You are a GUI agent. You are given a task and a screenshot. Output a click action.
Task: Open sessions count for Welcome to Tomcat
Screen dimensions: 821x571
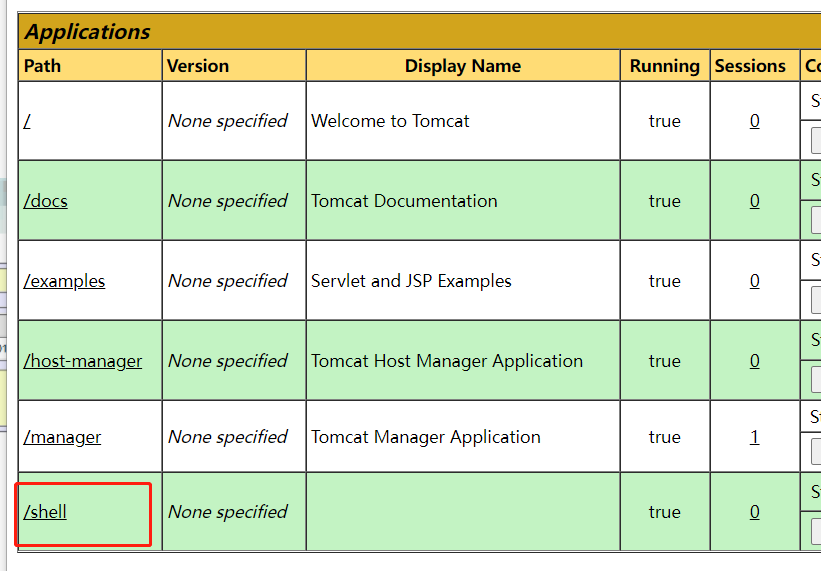click(x=755, y=121)
